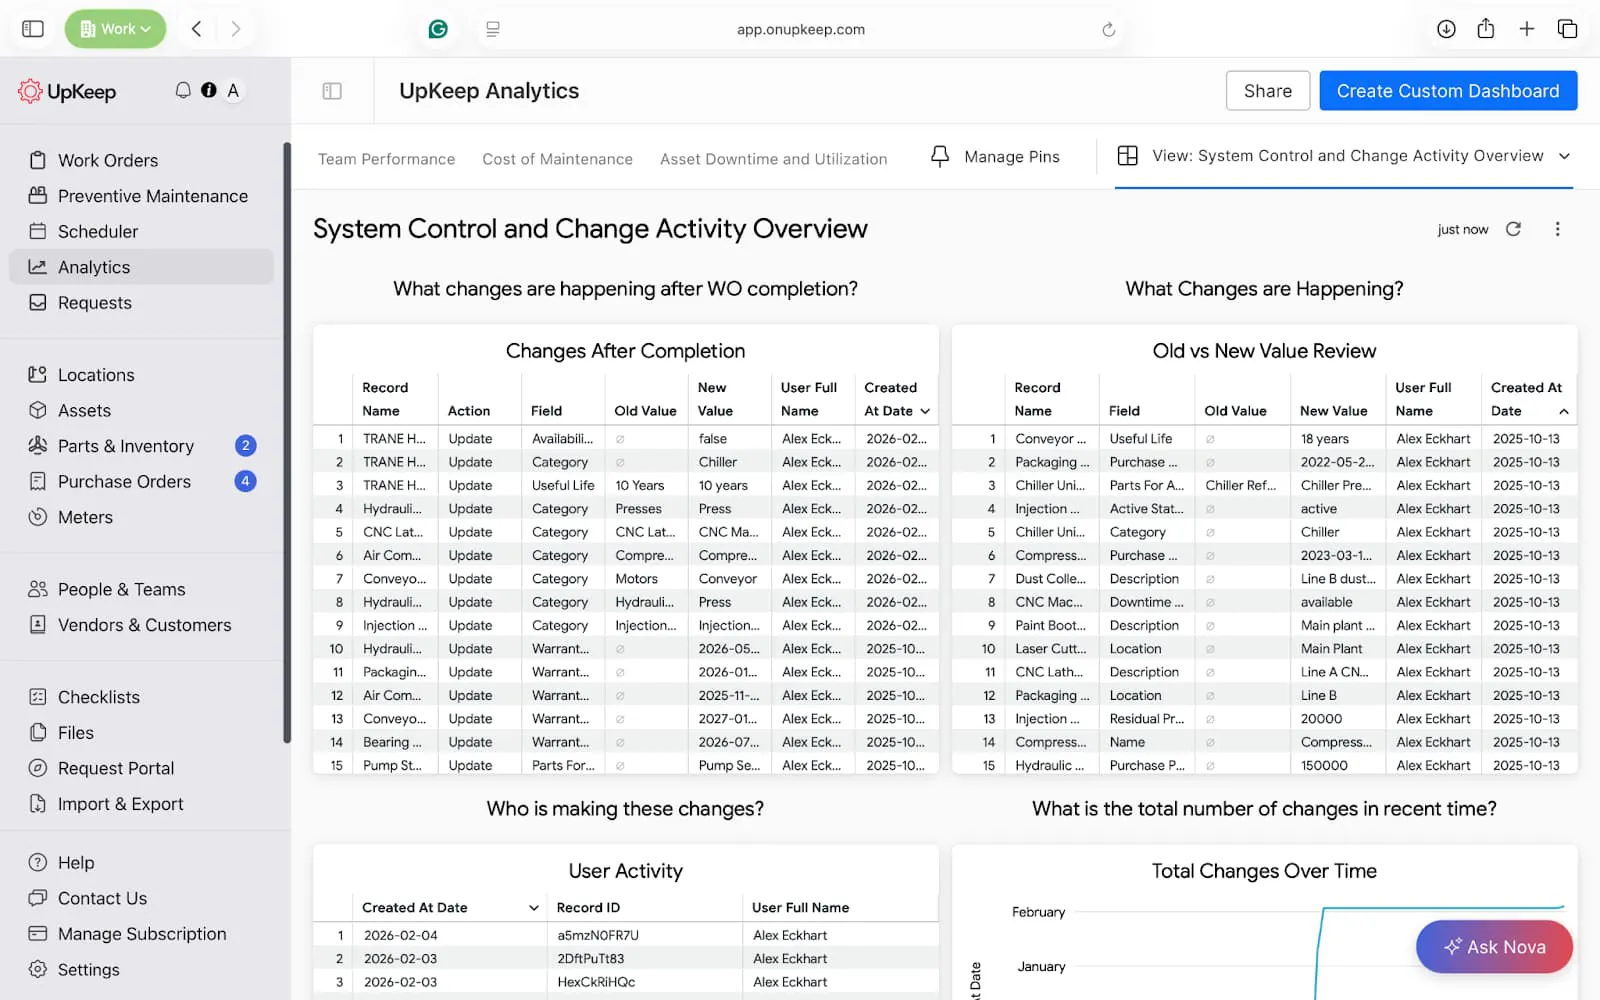
Task: Open the Safari share menu
Action: point(1486,28)
